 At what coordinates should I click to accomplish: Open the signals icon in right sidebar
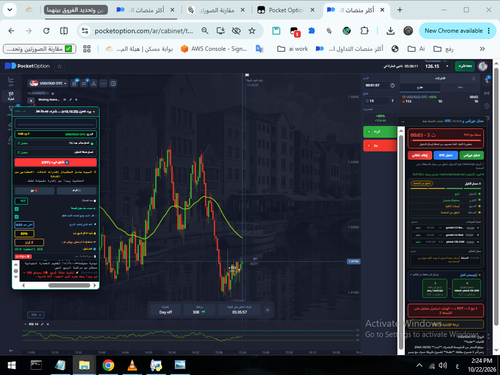pos(487,93)
